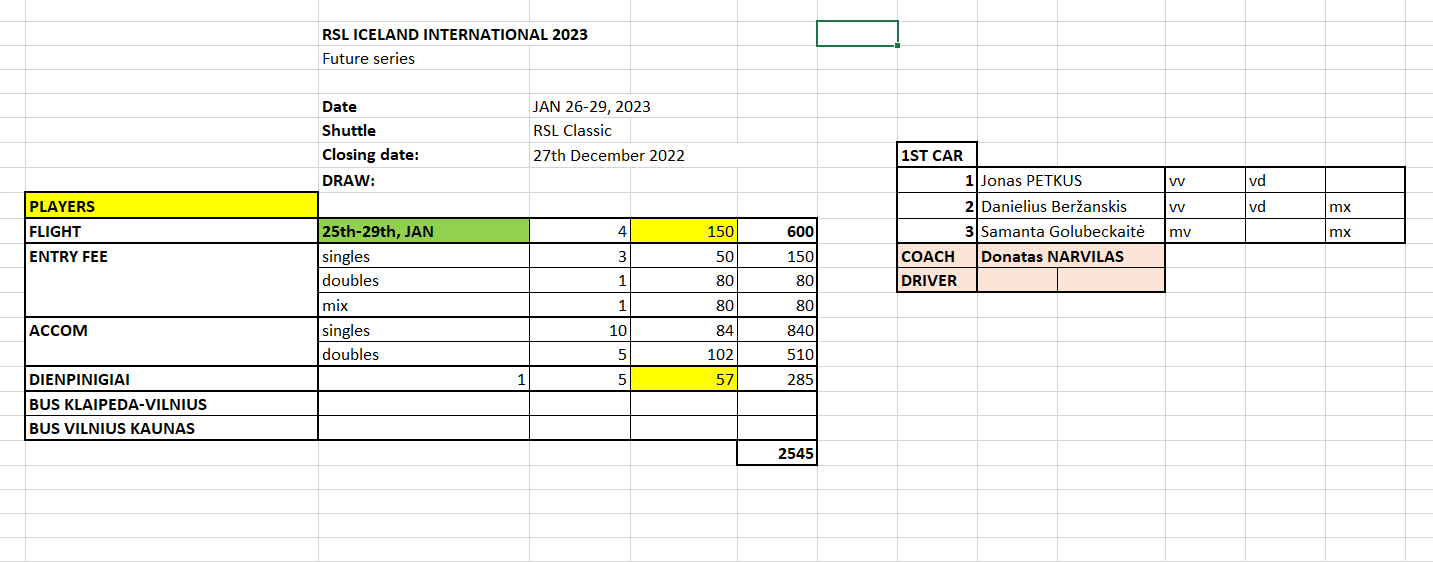
Task: Select the JAN 26-29, 2023 date cell
Action: (592, 106)
